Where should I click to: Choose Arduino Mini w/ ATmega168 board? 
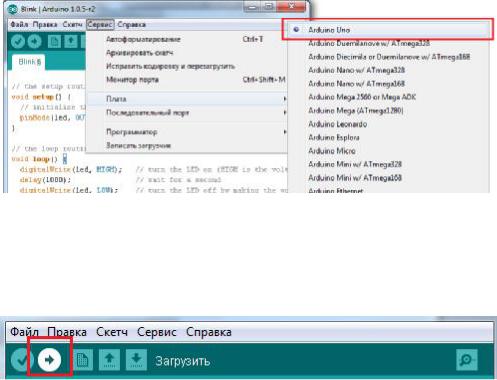point(389,178)
